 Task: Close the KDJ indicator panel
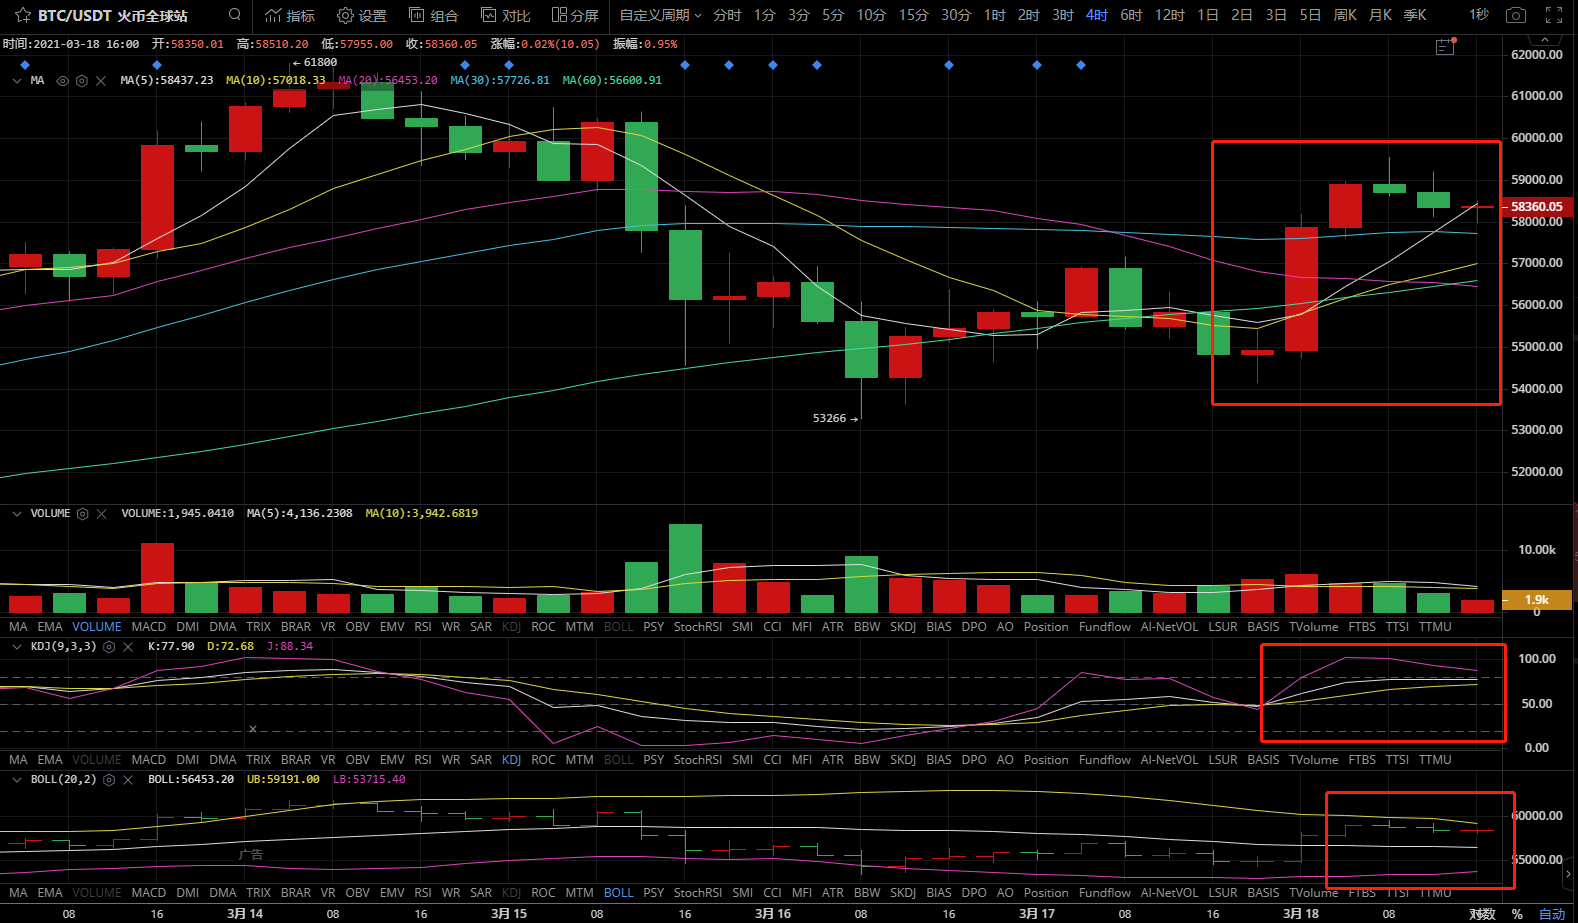(128, 647)
